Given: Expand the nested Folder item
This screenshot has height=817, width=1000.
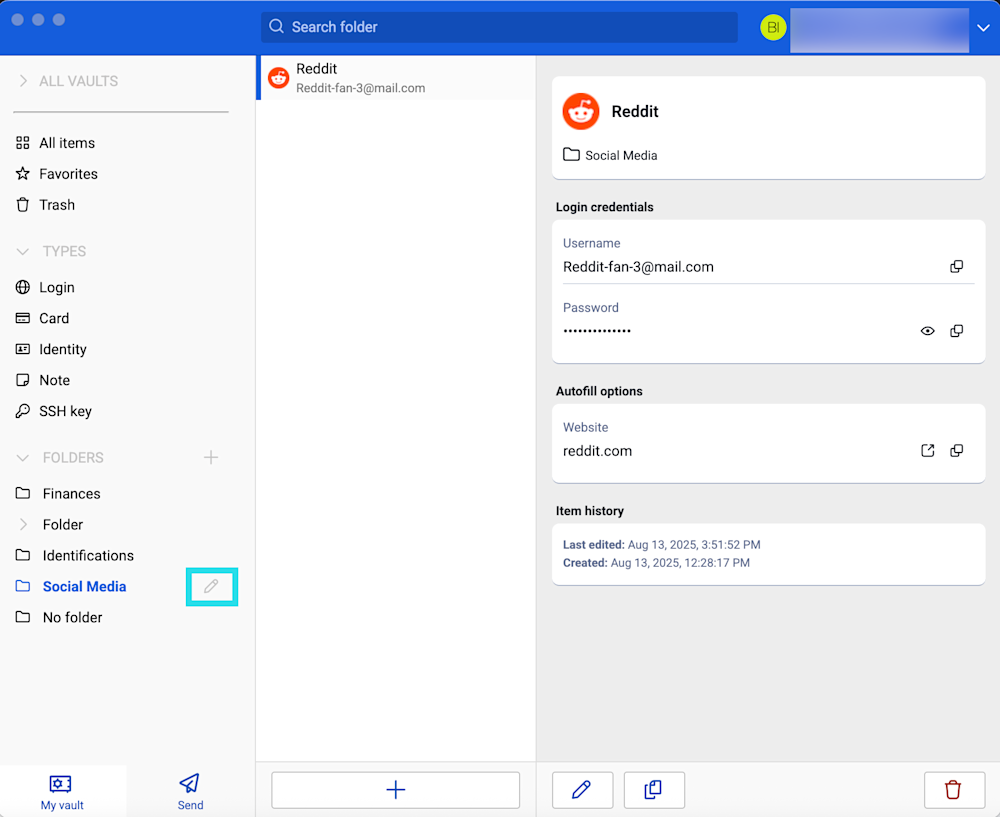Looking at the screenshot, I should pos(23,524).
